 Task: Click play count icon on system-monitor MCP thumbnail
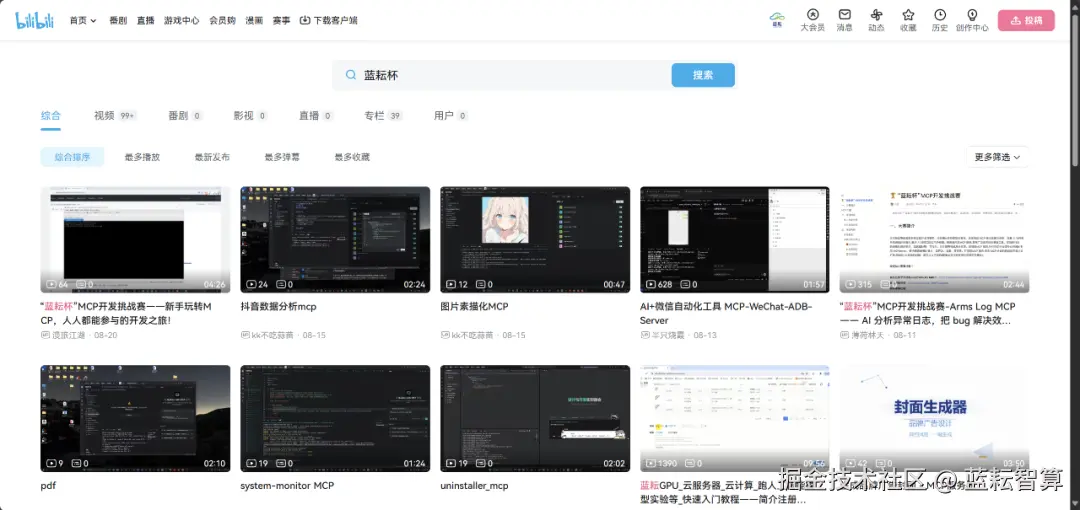(x=251, y=463)
